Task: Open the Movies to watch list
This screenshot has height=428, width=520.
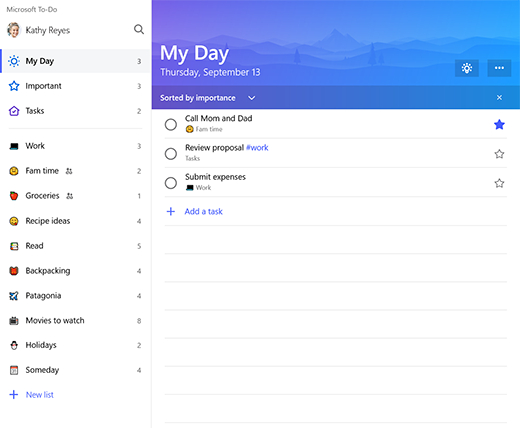Action: click(76, 321)
